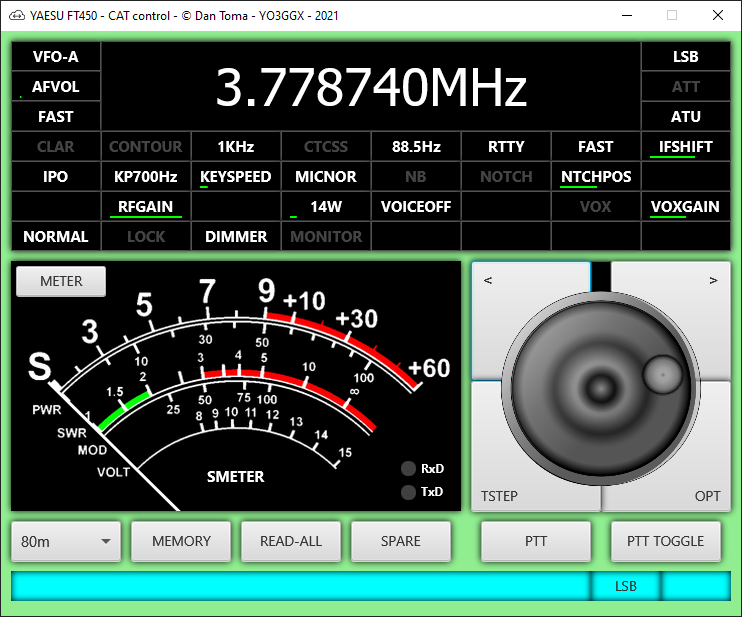Click the RxD indicator light
The width and height of the screenshot is (742, 617).
click(408, 468)
